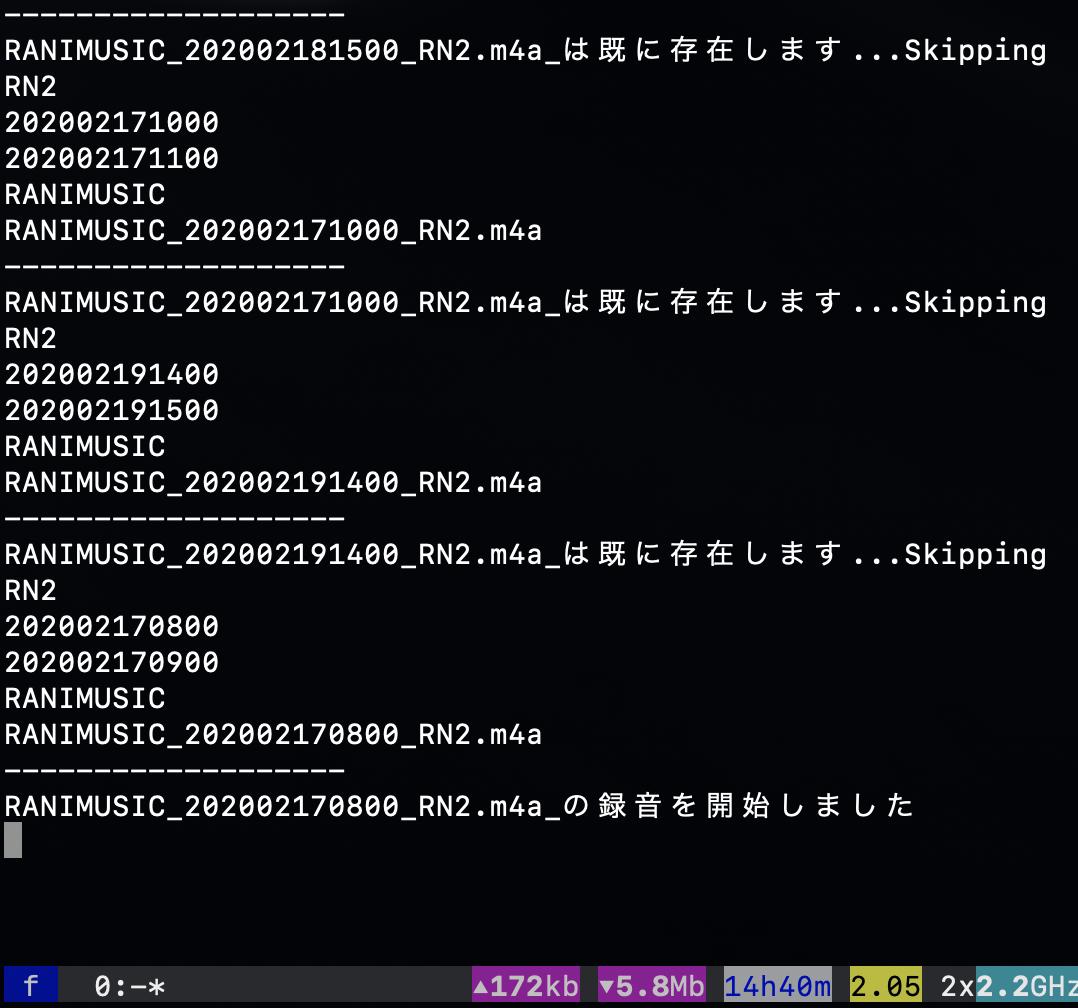The width and height of the screenshot is (1078, 1008).
Task: Click the load average indicator showing 2.05
Action: click(x=885, y=986)
